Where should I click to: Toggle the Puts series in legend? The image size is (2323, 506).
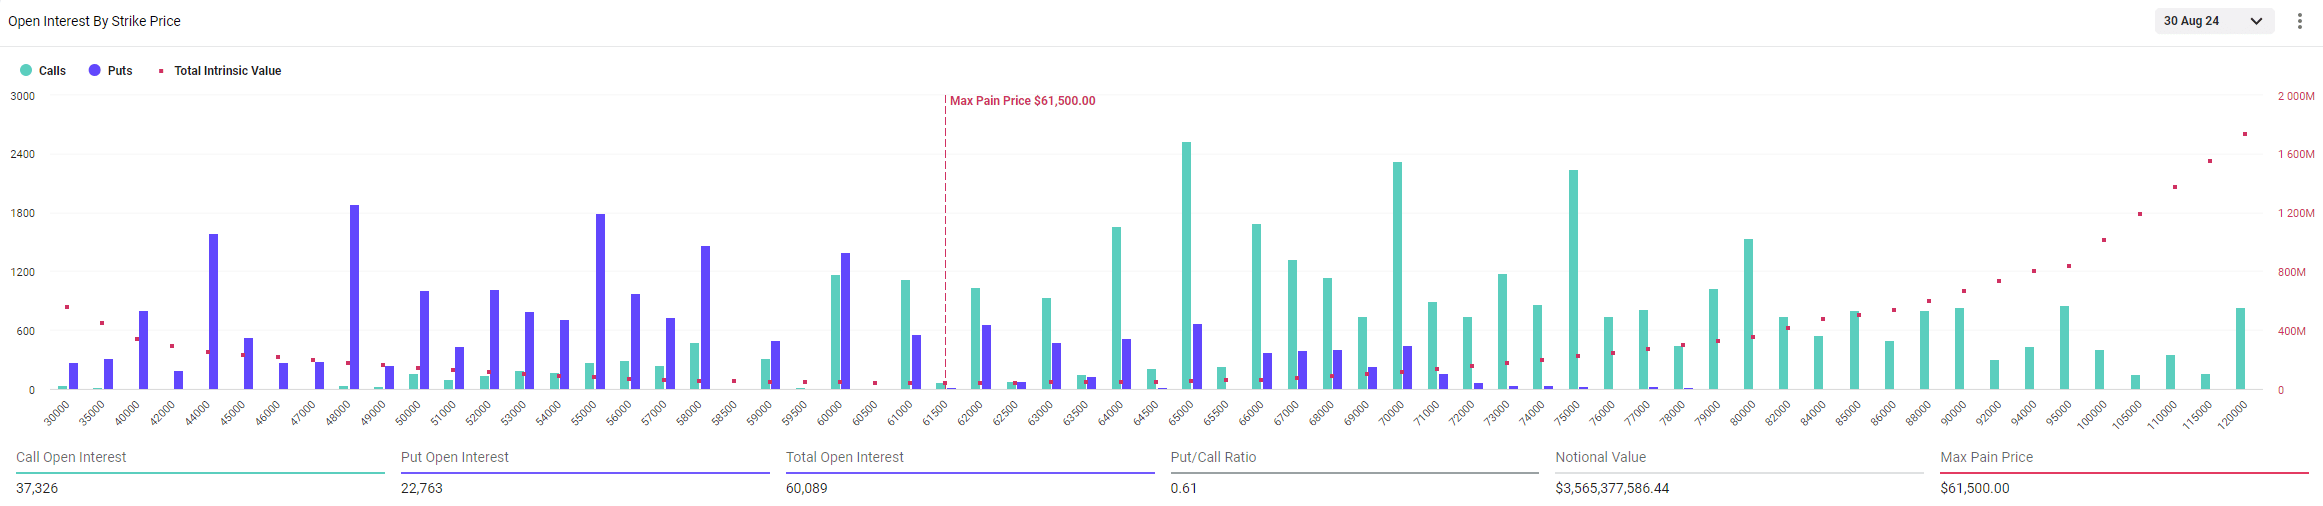(x=111, y=71)
